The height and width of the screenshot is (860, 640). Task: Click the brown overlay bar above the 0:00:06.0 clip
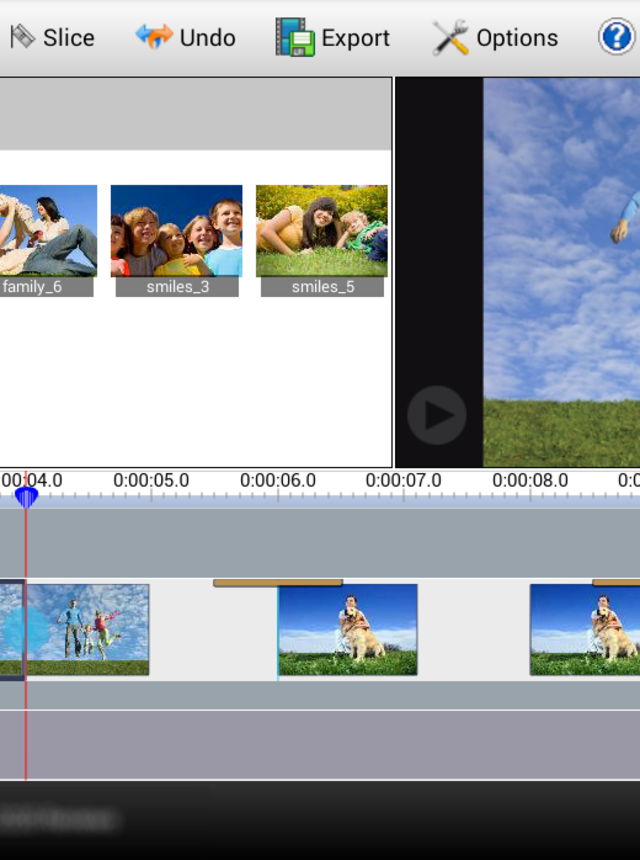[x=278, y=582]
